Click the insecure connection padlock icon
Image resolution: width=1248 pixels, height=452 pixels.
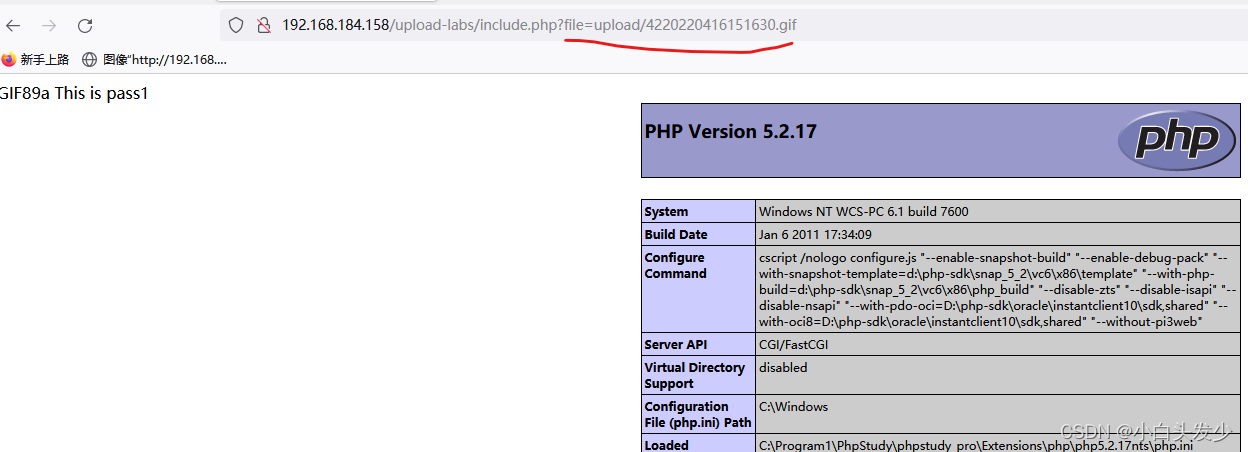[264, 25]
